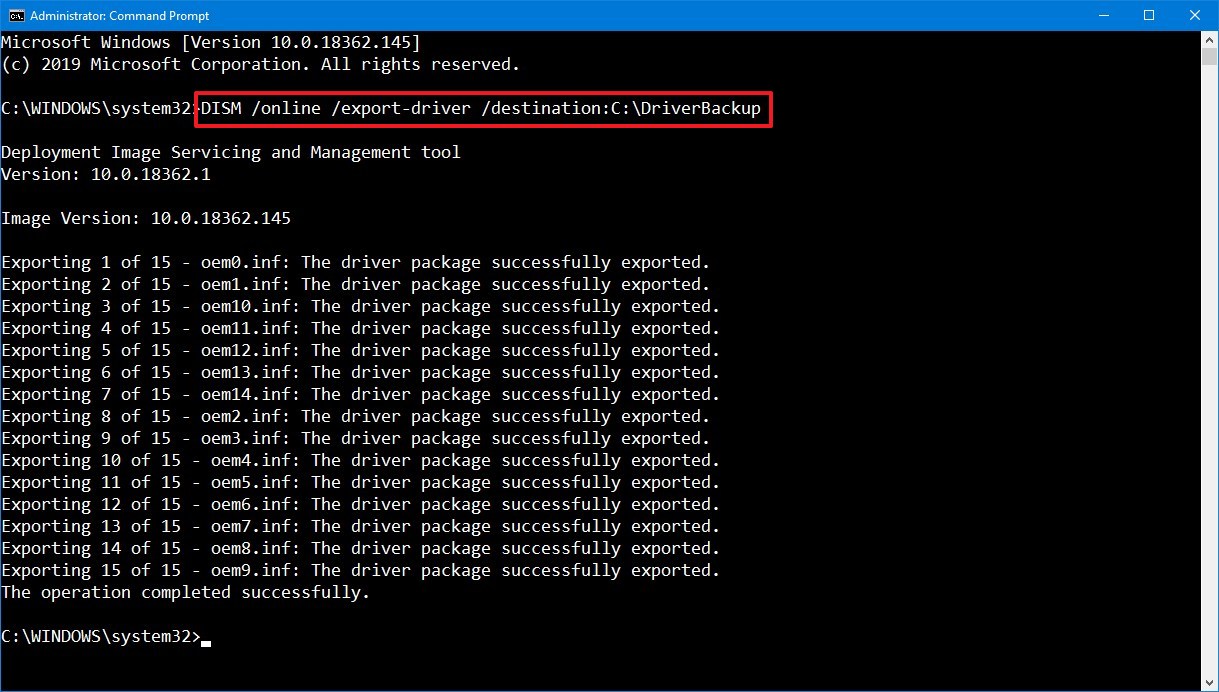Click the 'Exporting 8 of 15 - oem2.inf' line

click(355, 417)
